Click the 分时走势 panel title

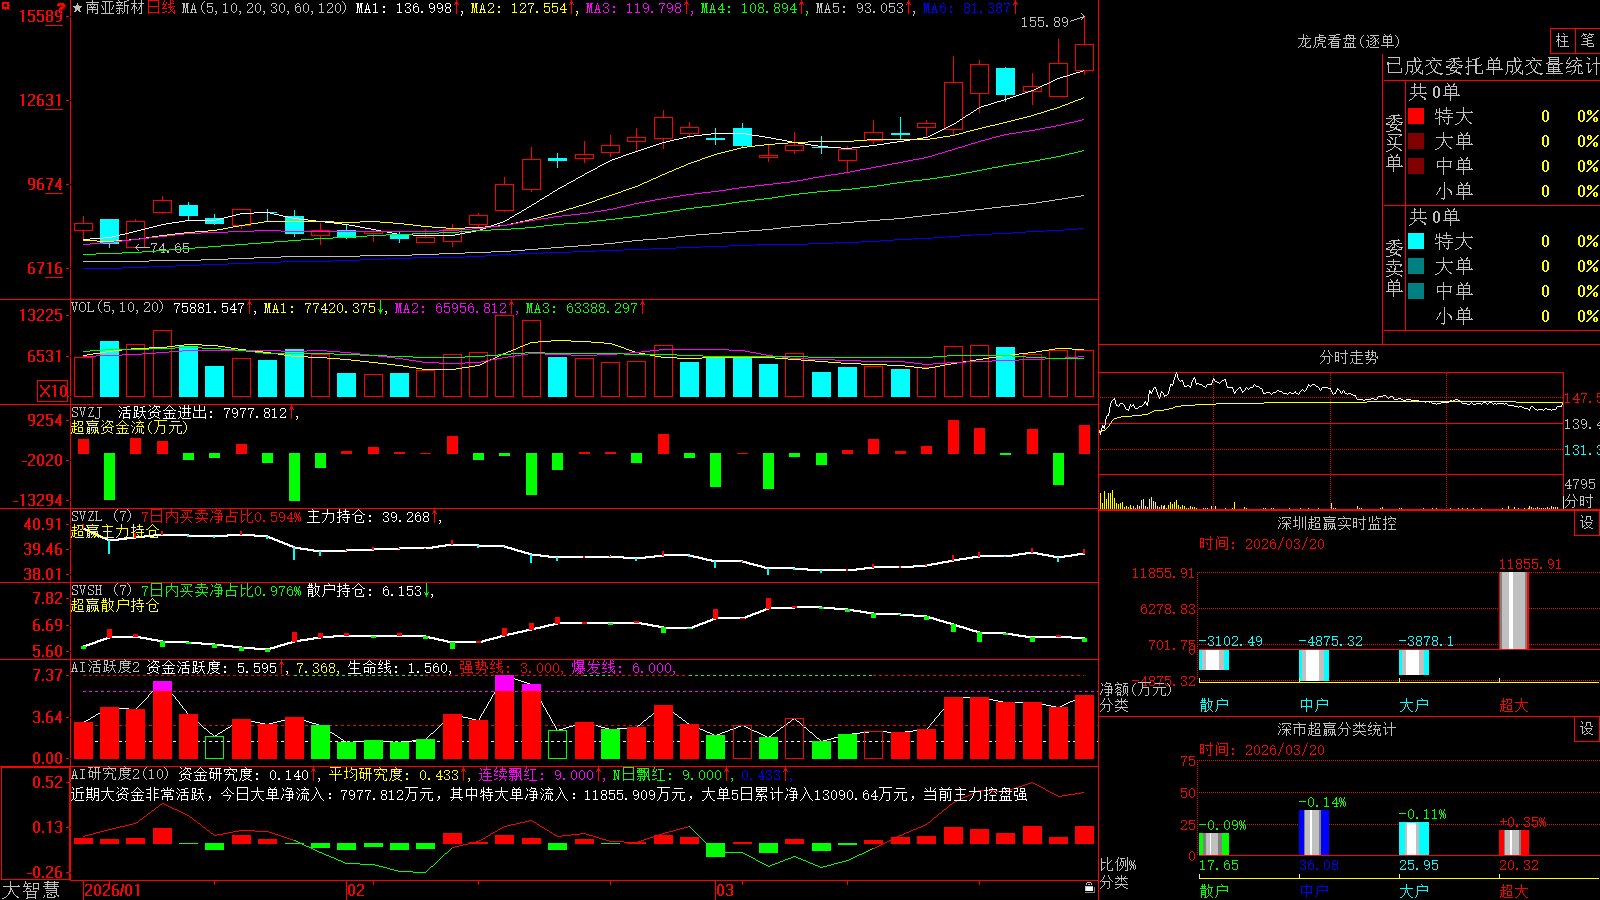1348,357
